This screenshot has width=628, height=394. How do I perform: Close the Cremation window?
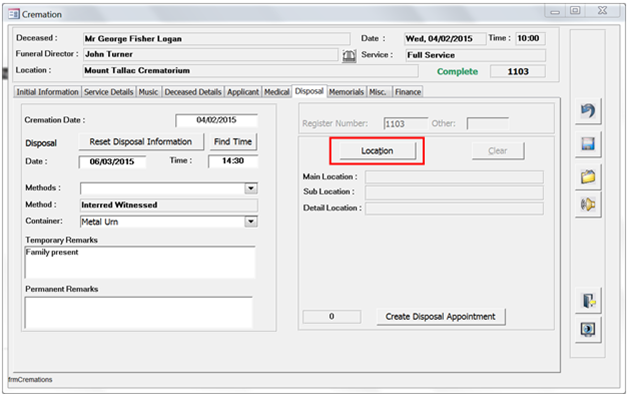[x=602, y=11]
